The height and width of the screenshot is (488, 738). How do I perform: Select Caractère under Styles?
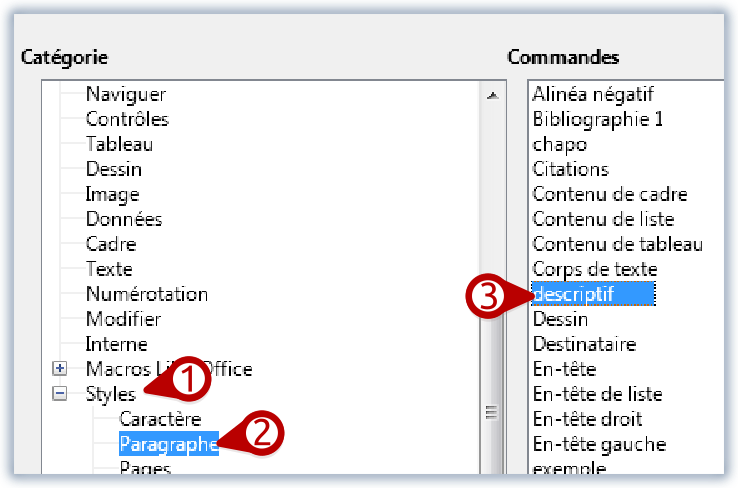click(160, 419)
